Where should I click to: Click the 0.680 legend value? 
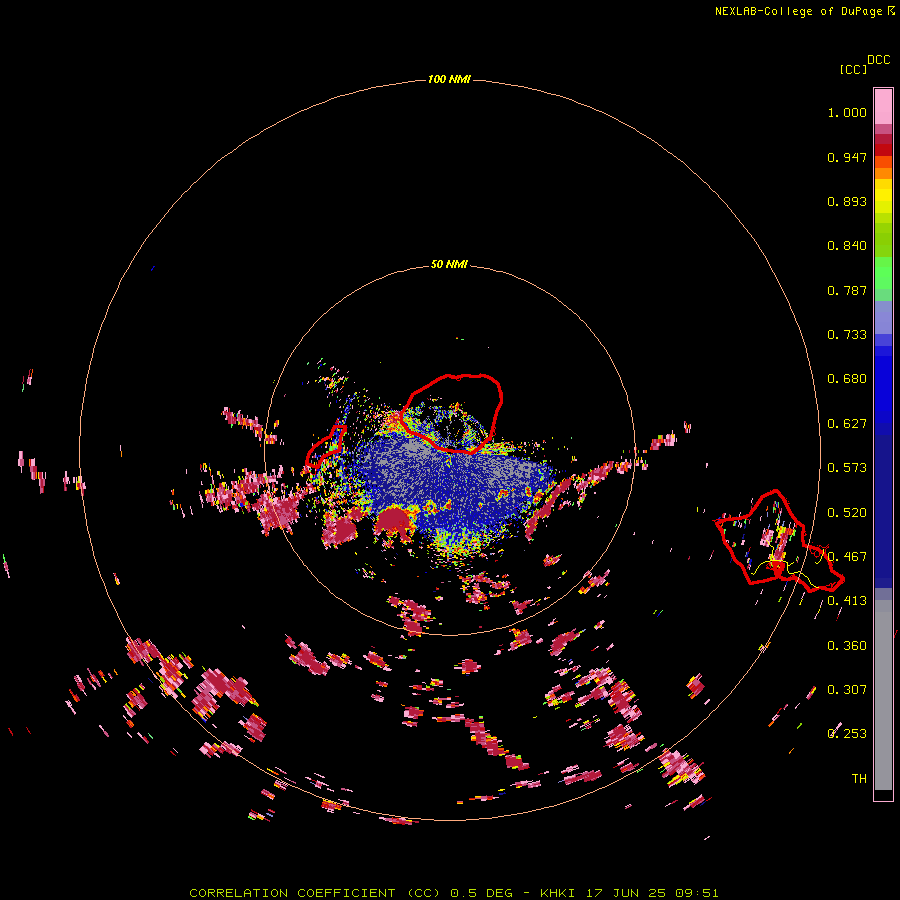point(847,379)
